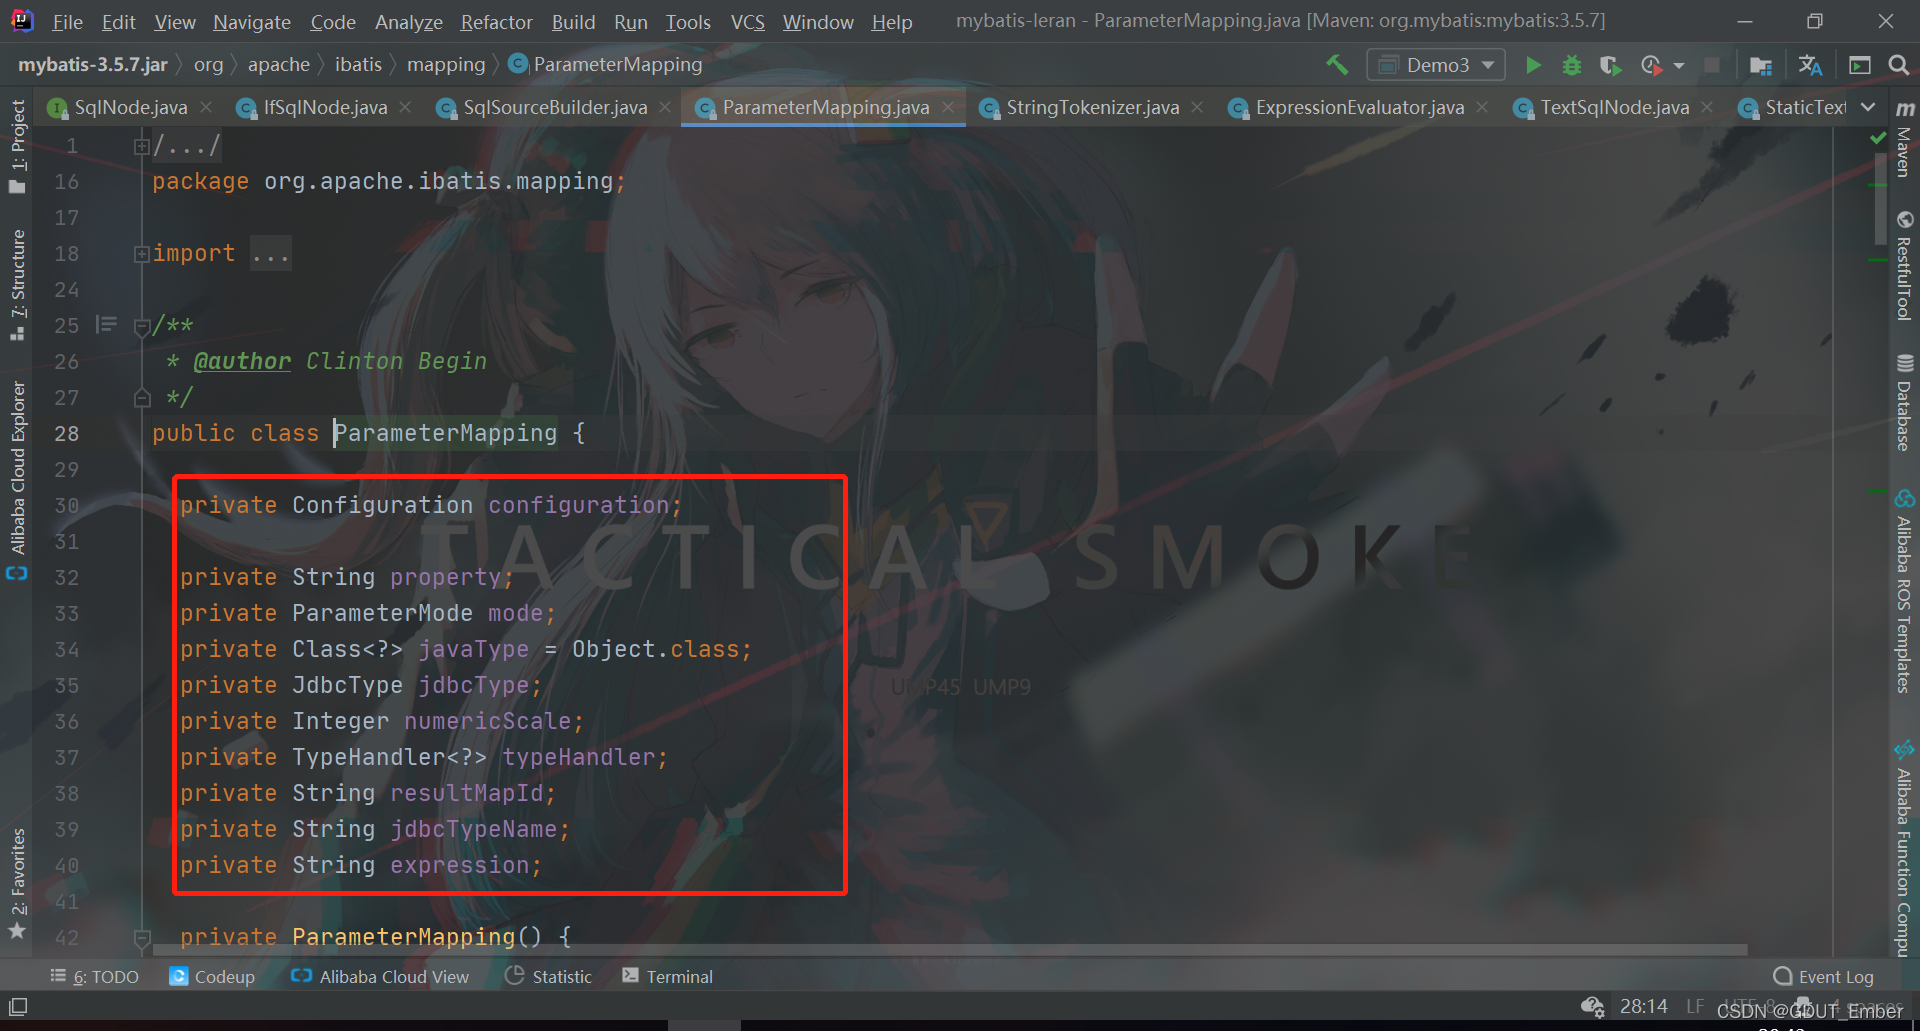Screen dimensions: 1920x1031
Task: Open the RestfulTool side panel
Action: tap(1905, 266)
